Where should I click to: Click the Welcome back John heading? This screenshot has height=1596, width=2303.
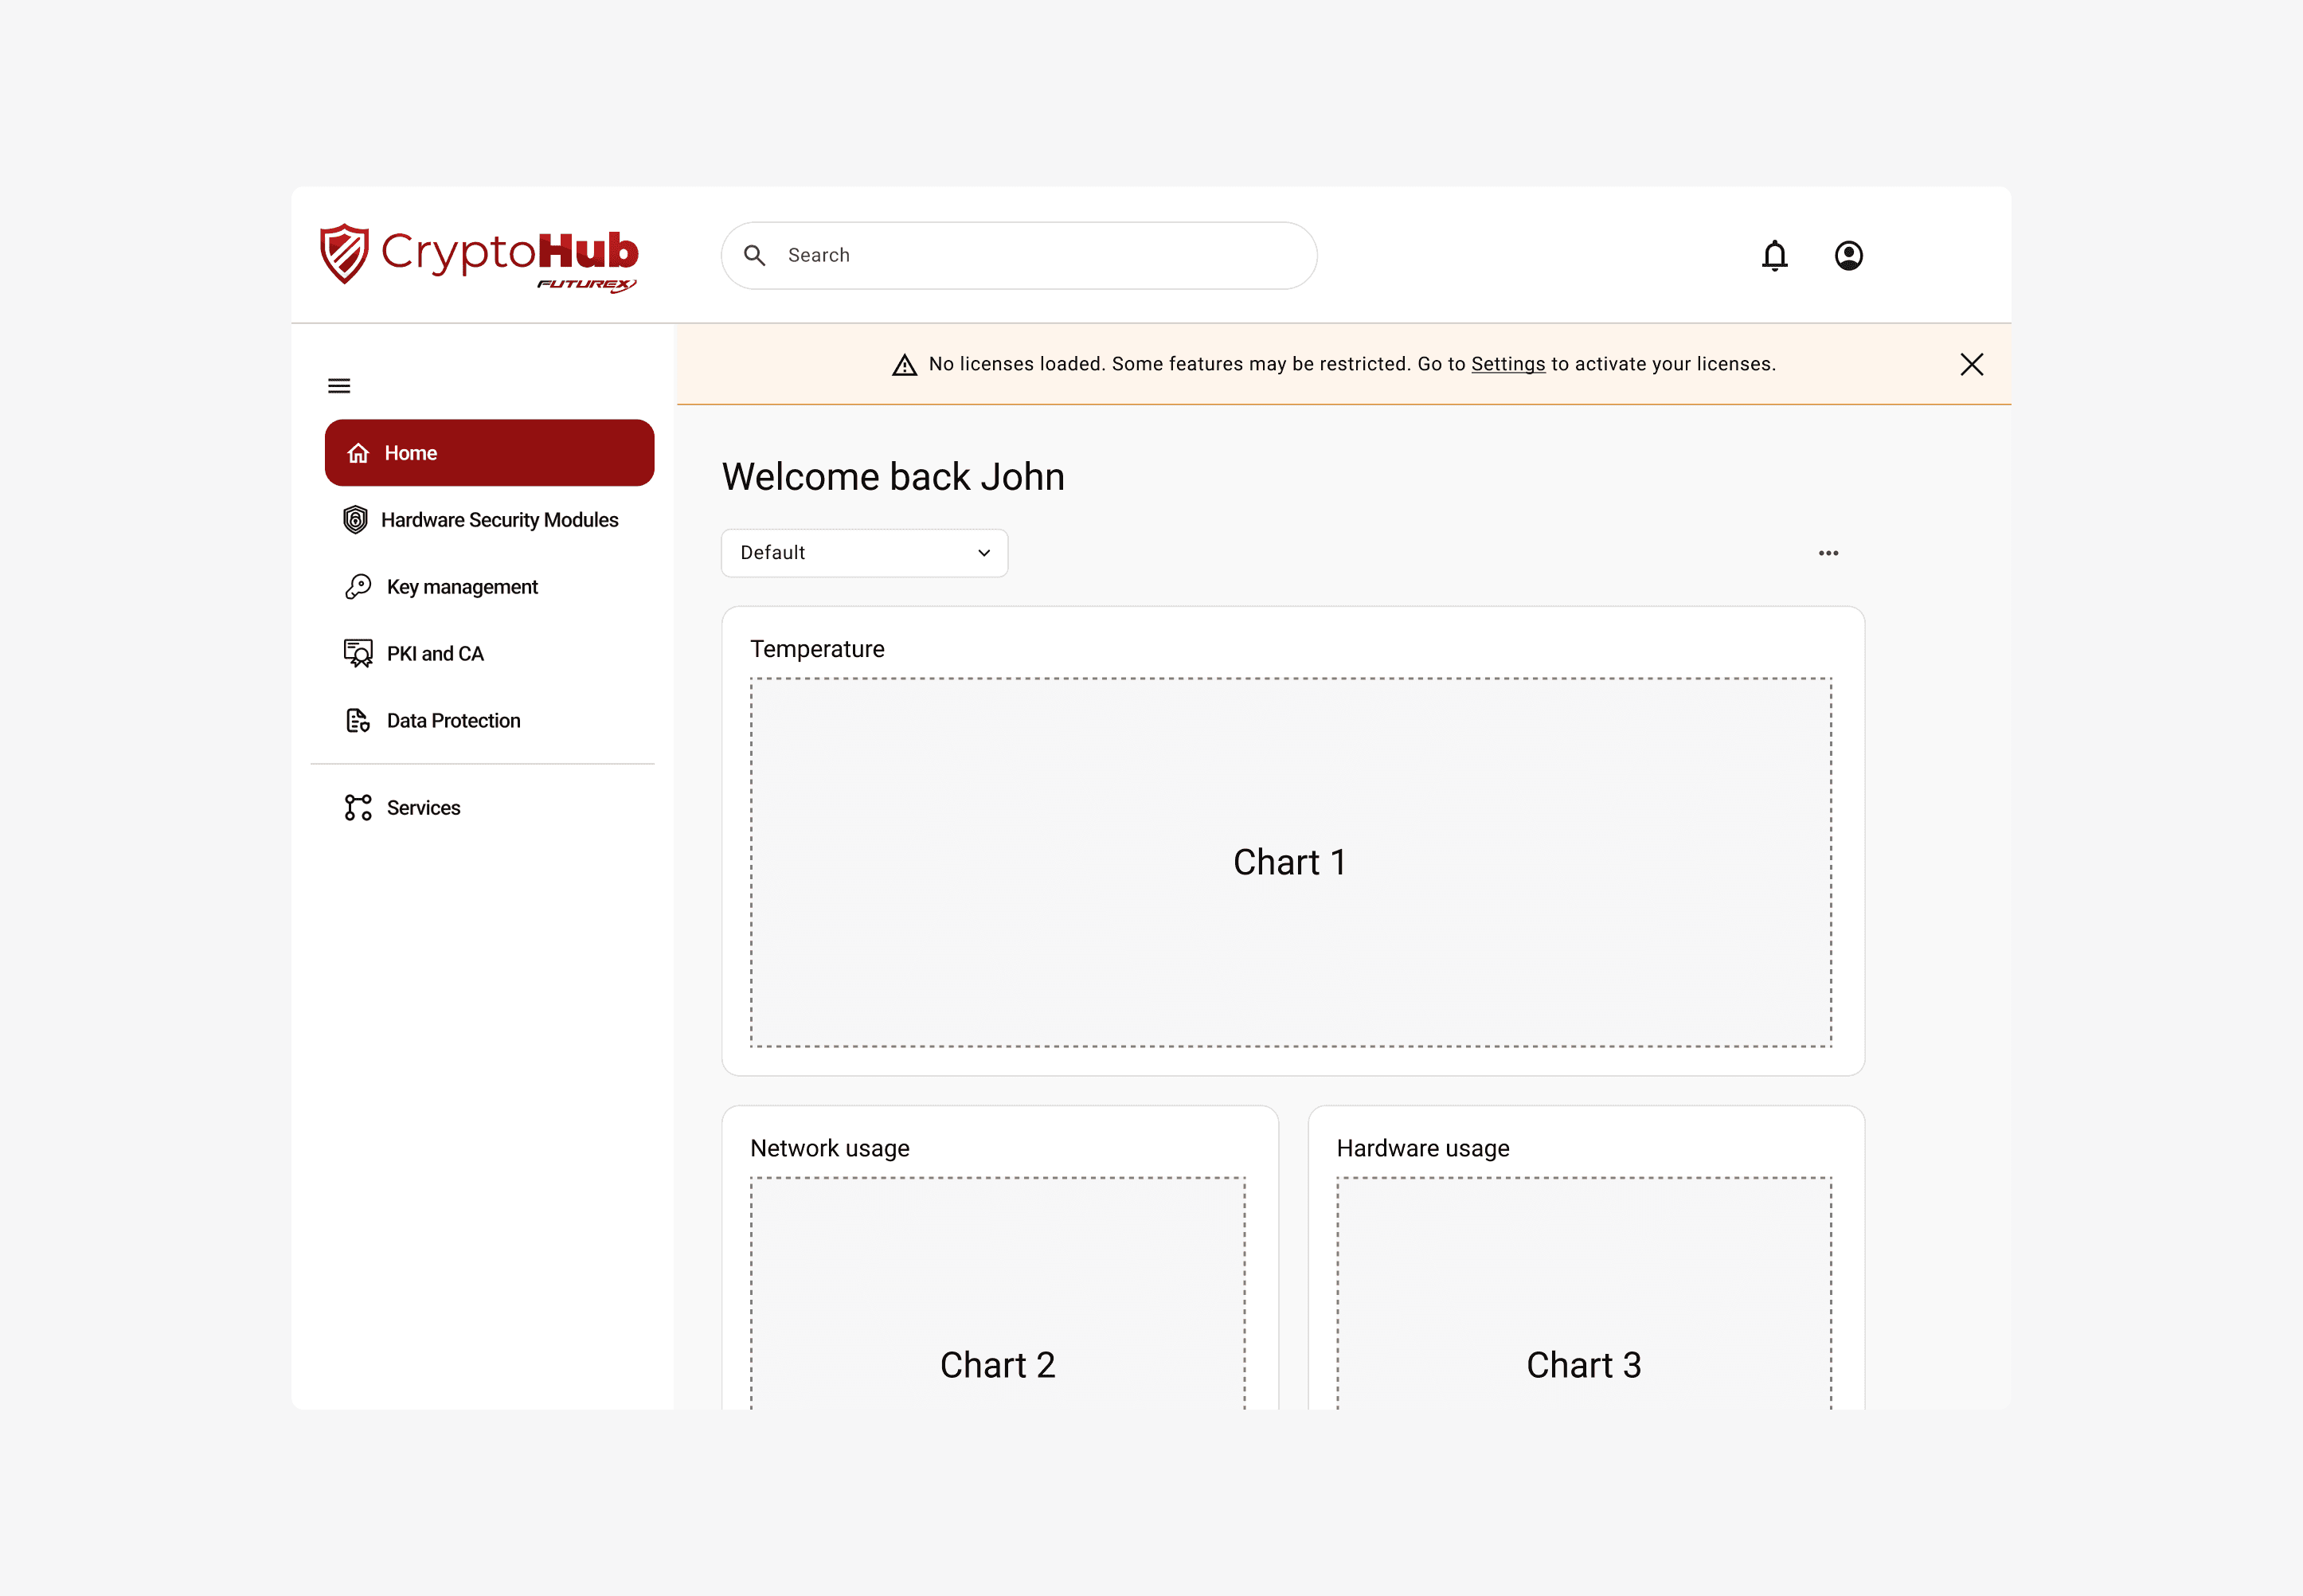[x=893, y=477]
